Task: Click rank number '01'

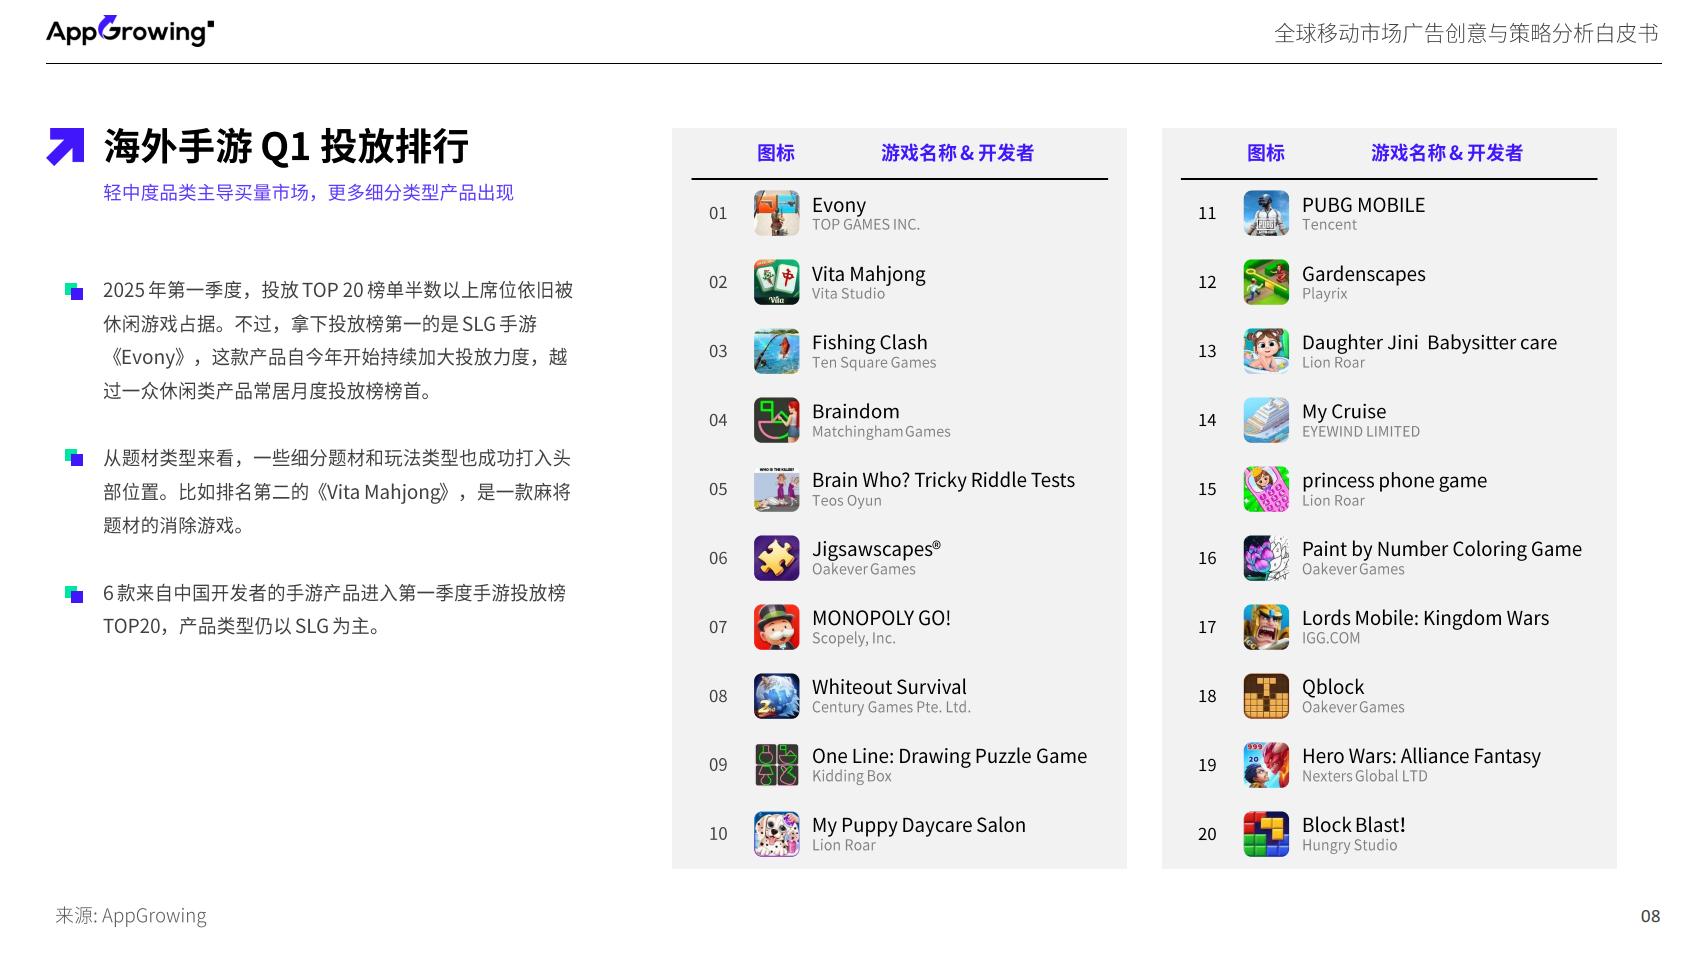Action: pyautogui.click(x=718, y=214)
